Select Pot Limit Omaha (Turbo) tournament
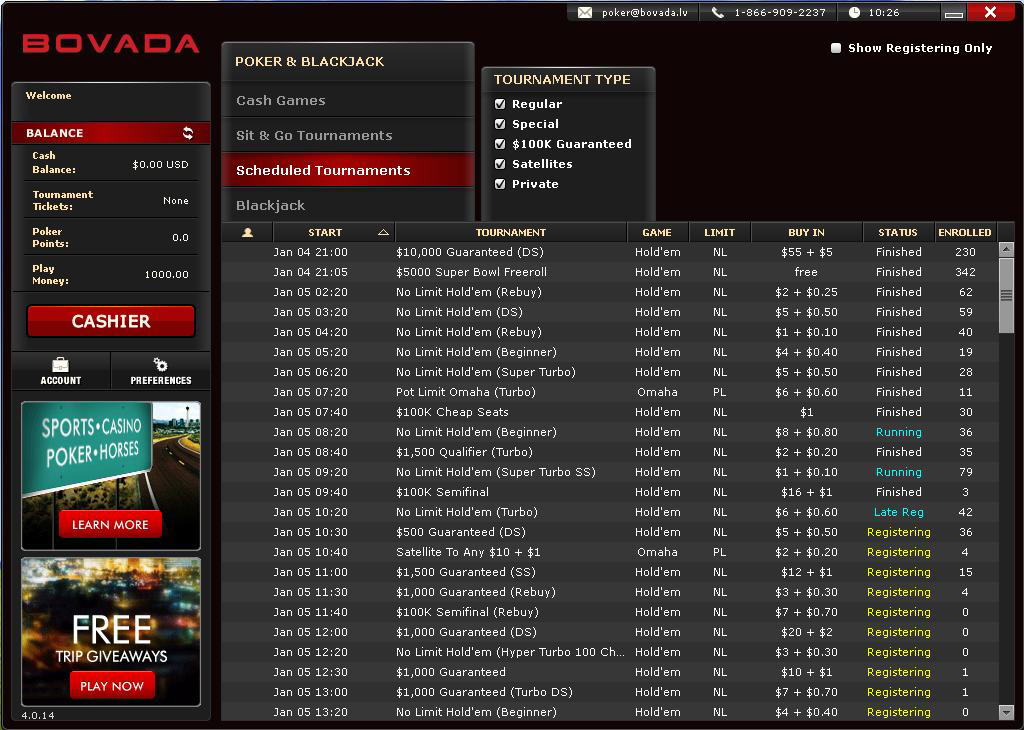This screenshot has width=1024, height=730. [x=609, y=392]
